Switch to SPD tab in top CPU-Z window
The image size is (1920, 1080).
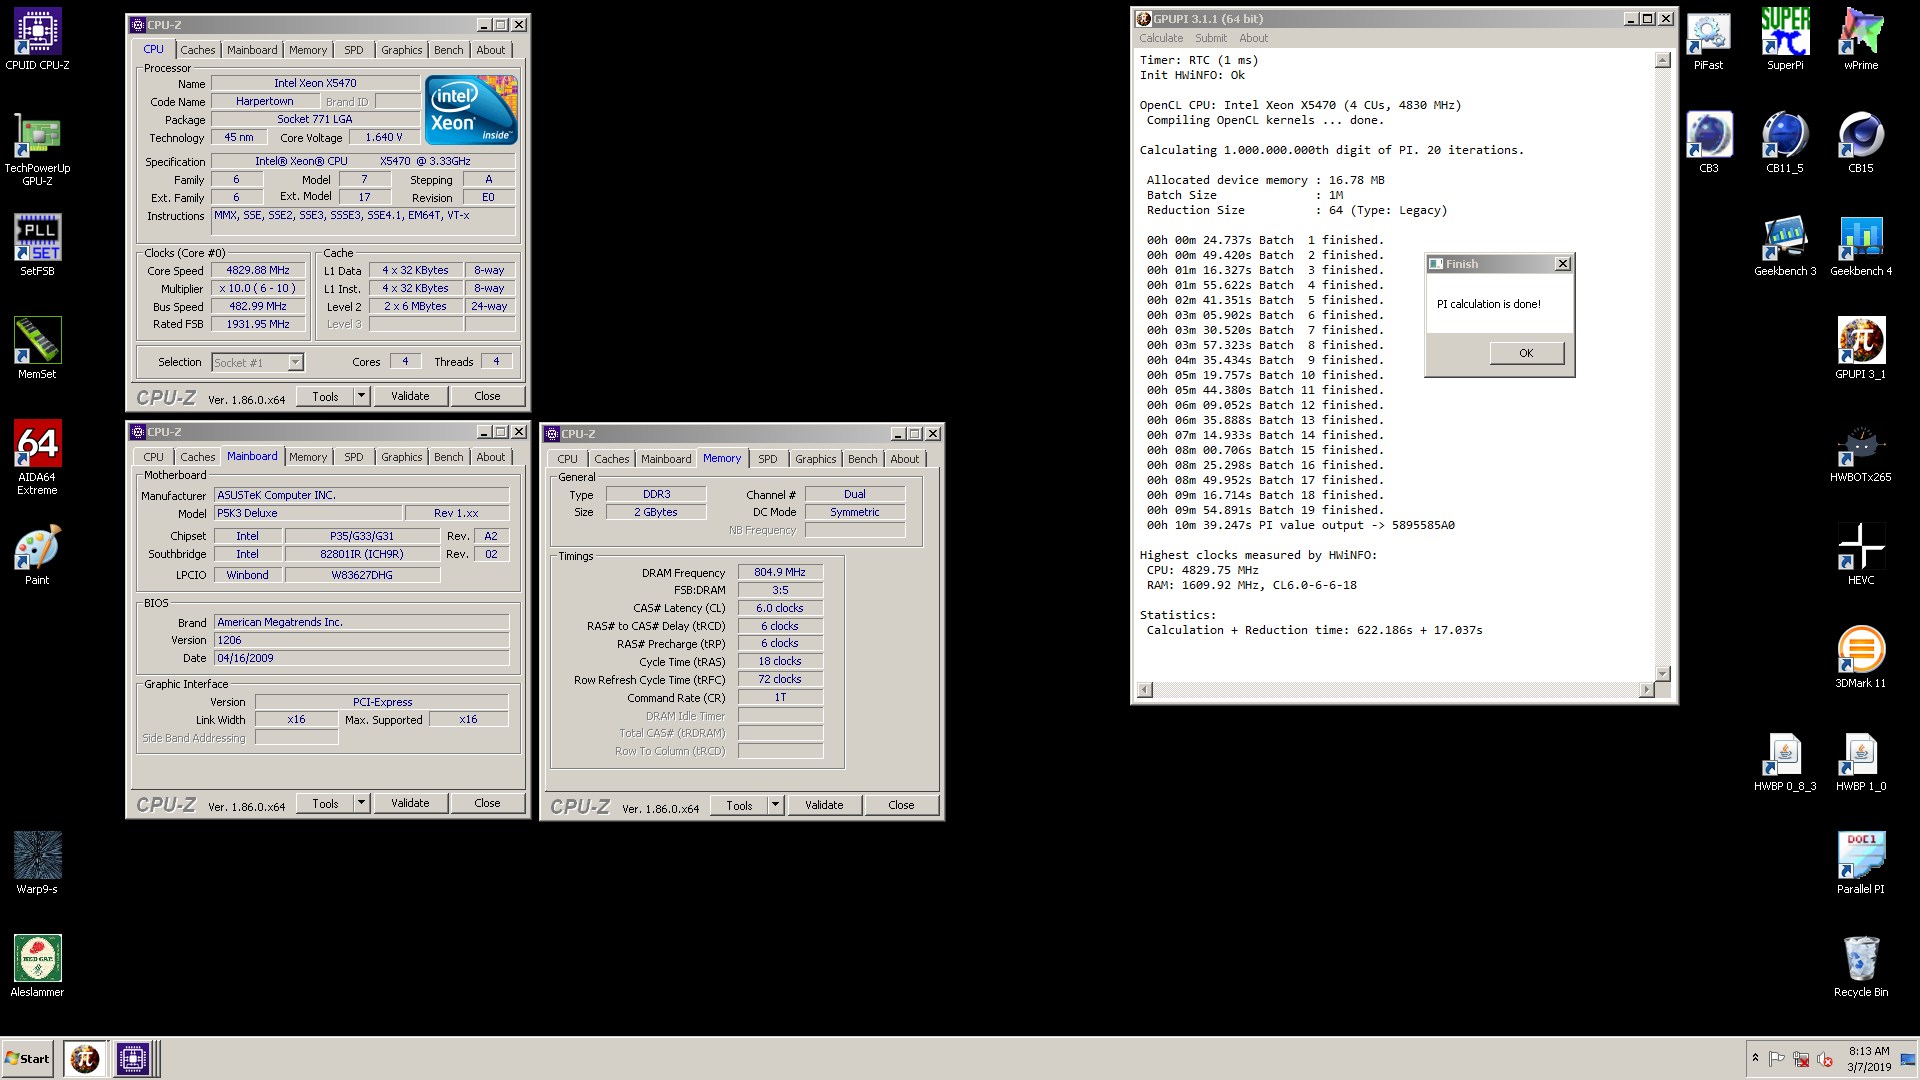[x=354, y=50]
